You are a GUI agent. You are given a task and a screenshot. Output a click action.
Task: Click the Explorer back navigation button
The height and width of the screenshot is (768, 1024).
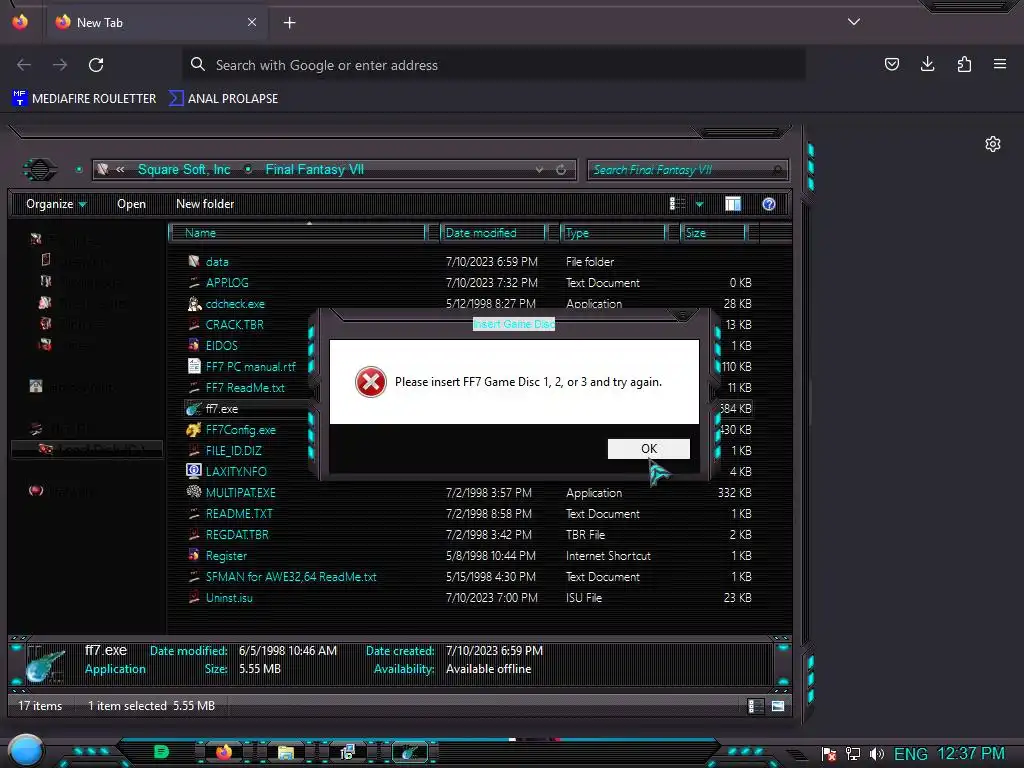pyautogui.click(x=39, y=170)
